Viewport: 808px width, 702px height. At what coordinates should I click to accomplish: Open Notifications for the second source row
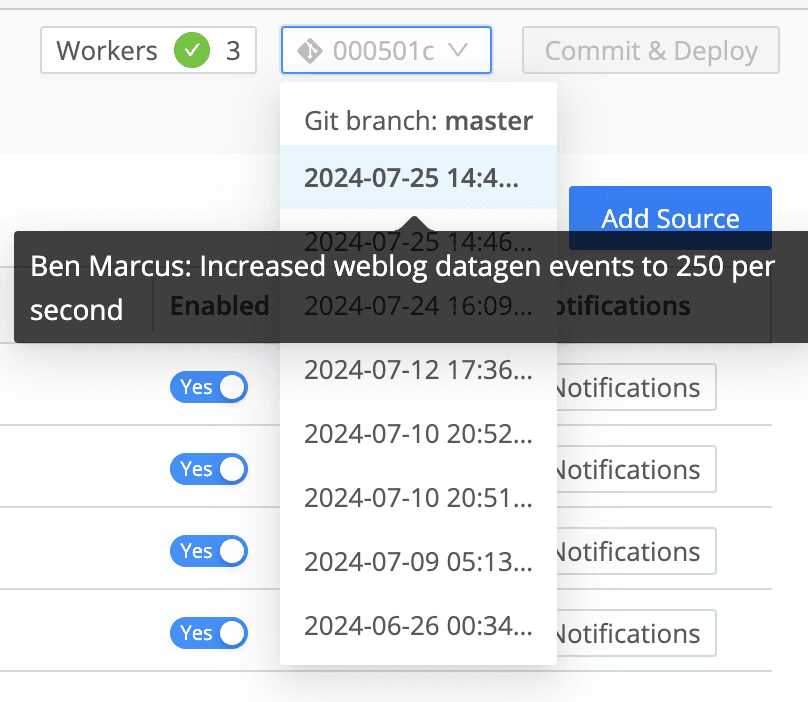click(630, 470)
